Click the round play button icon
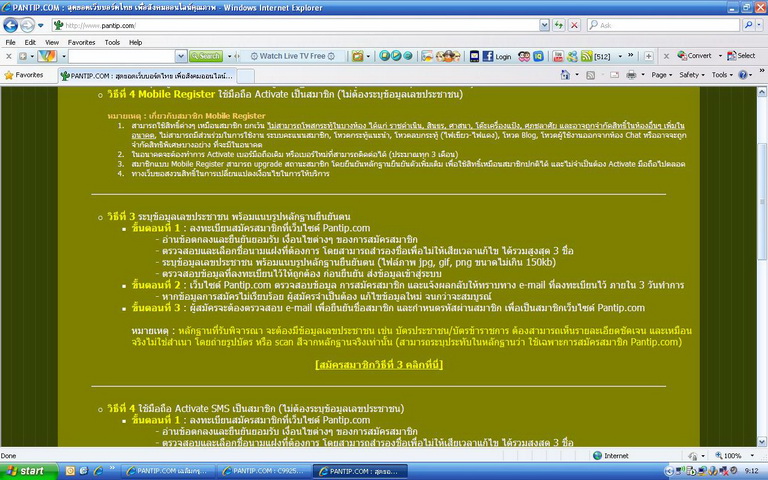This screenshot has width=768, height=480. (x=396, y=56)
